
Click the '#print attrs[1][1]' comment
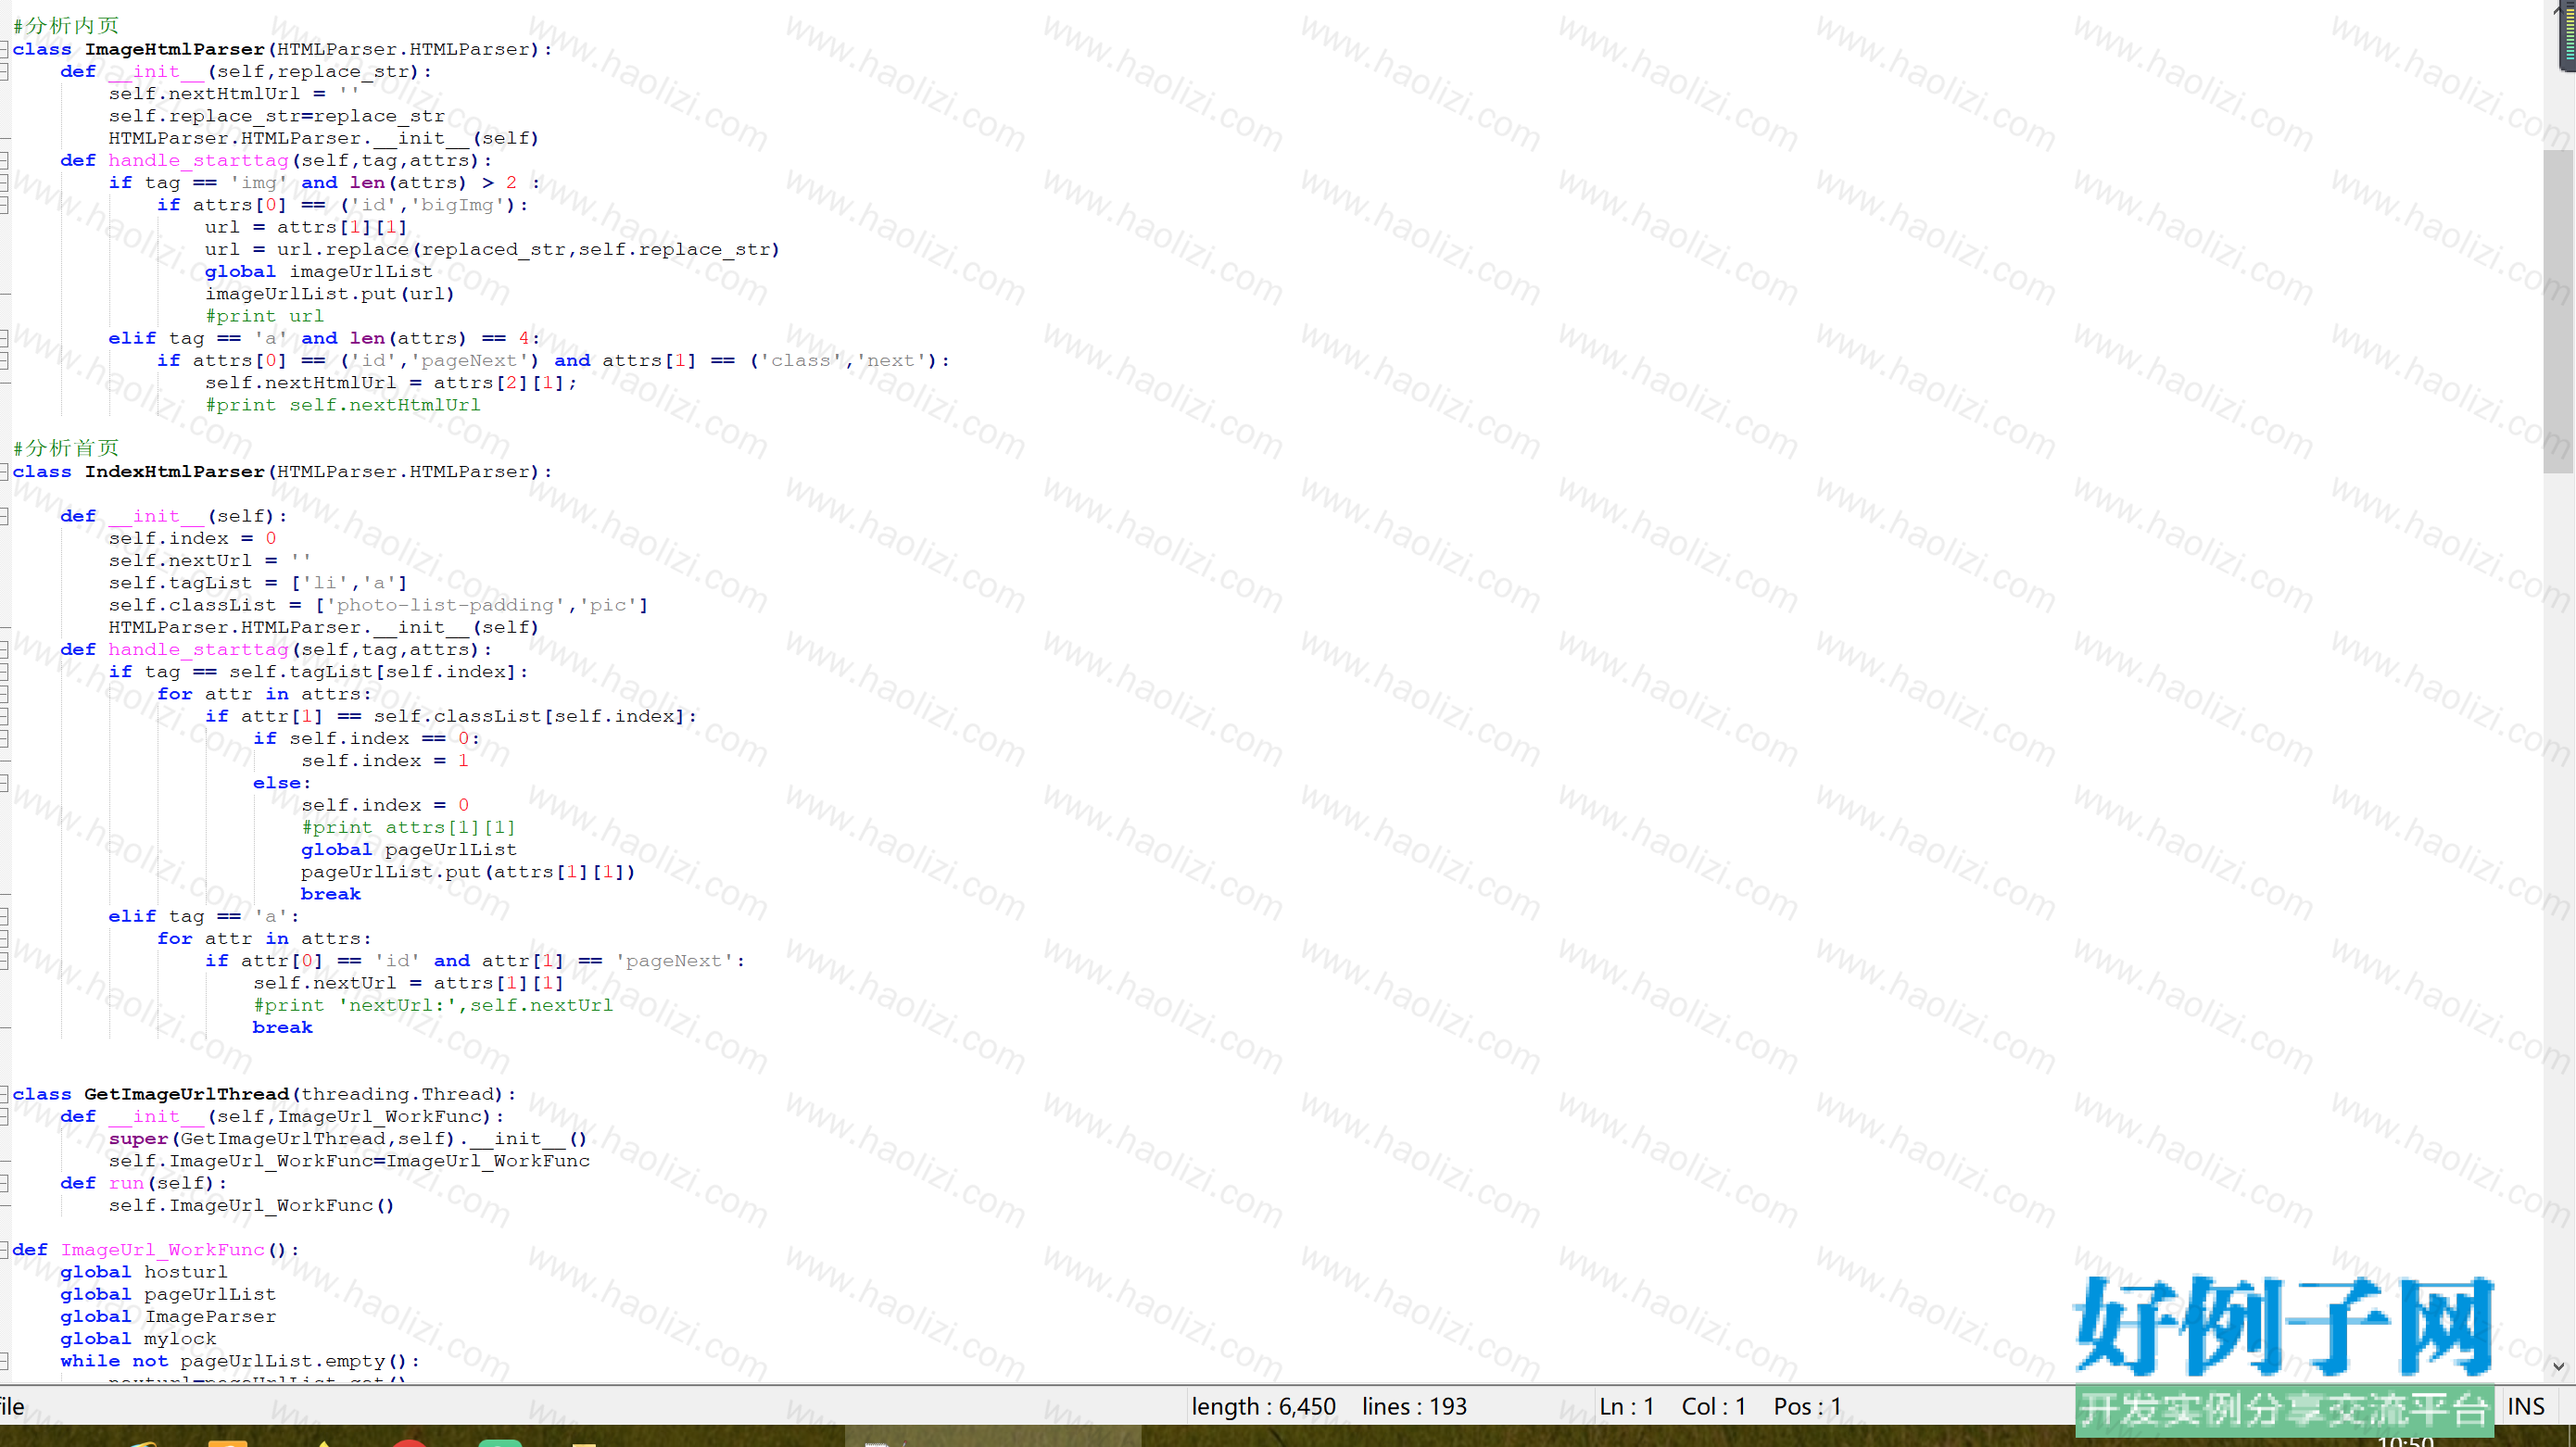(x=409, y=827)
